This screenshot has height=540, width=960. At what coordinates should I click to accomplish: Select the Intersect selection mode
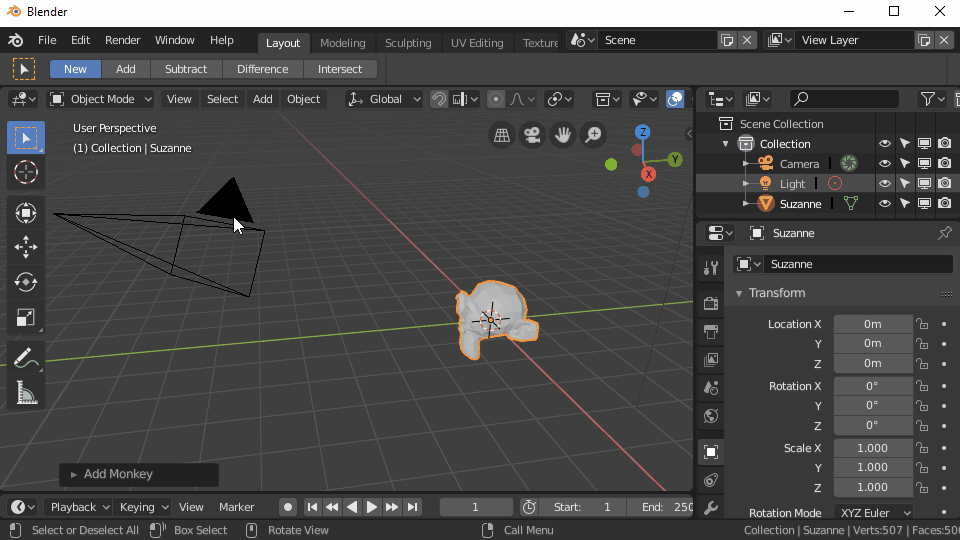coord(340,69)
